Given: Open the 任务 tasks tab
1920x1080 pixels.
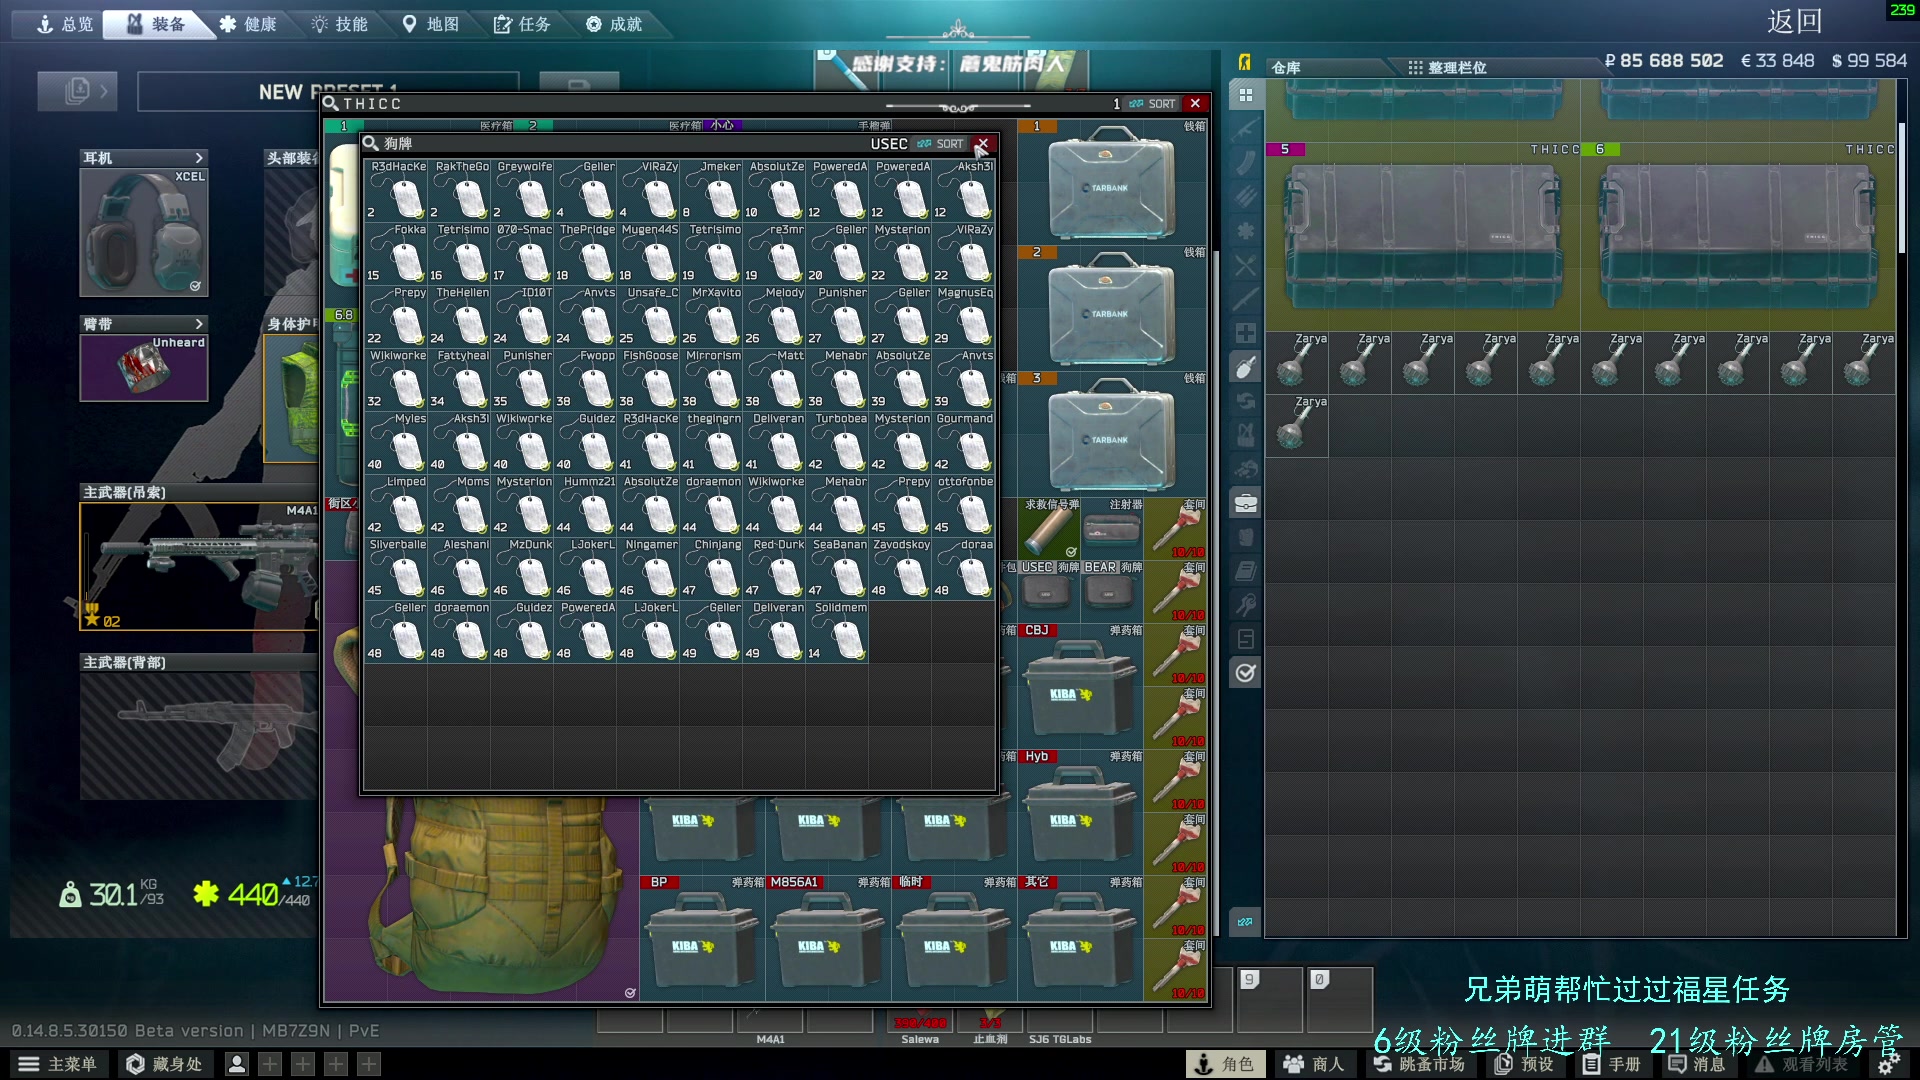Looking at the screenshot, I should (522, 24).
